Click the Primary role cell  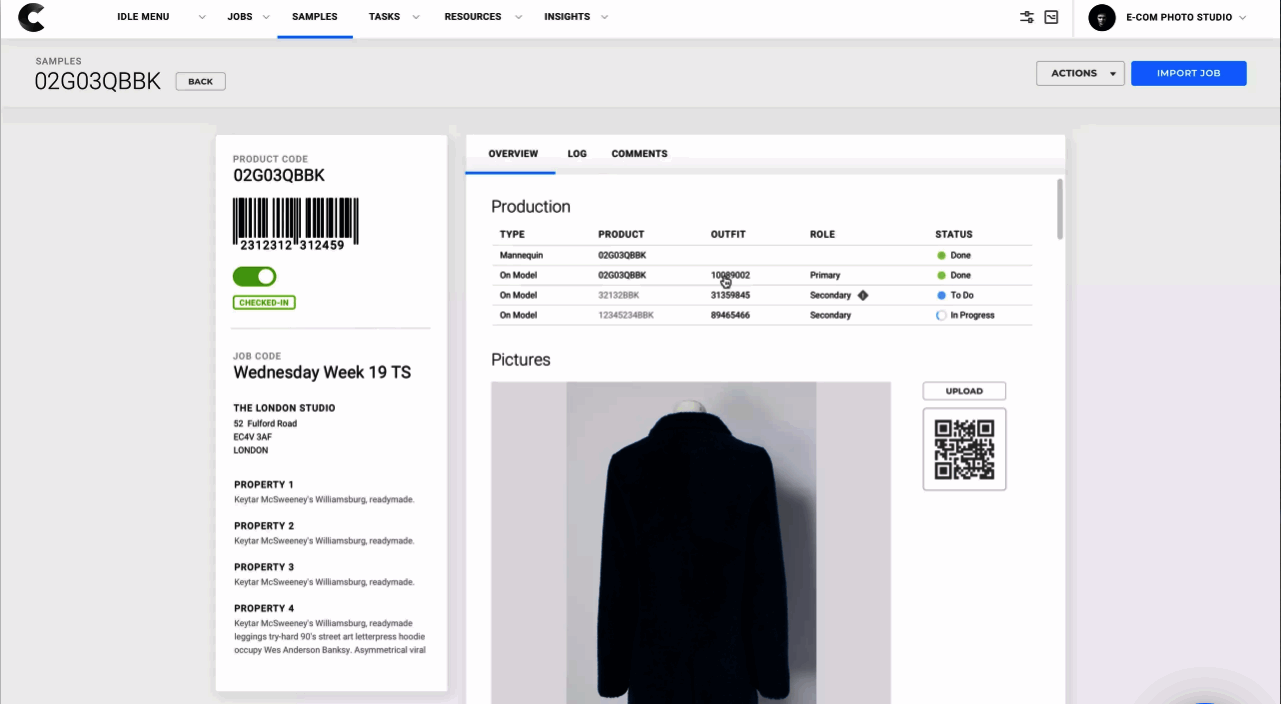tap(825, 275)
